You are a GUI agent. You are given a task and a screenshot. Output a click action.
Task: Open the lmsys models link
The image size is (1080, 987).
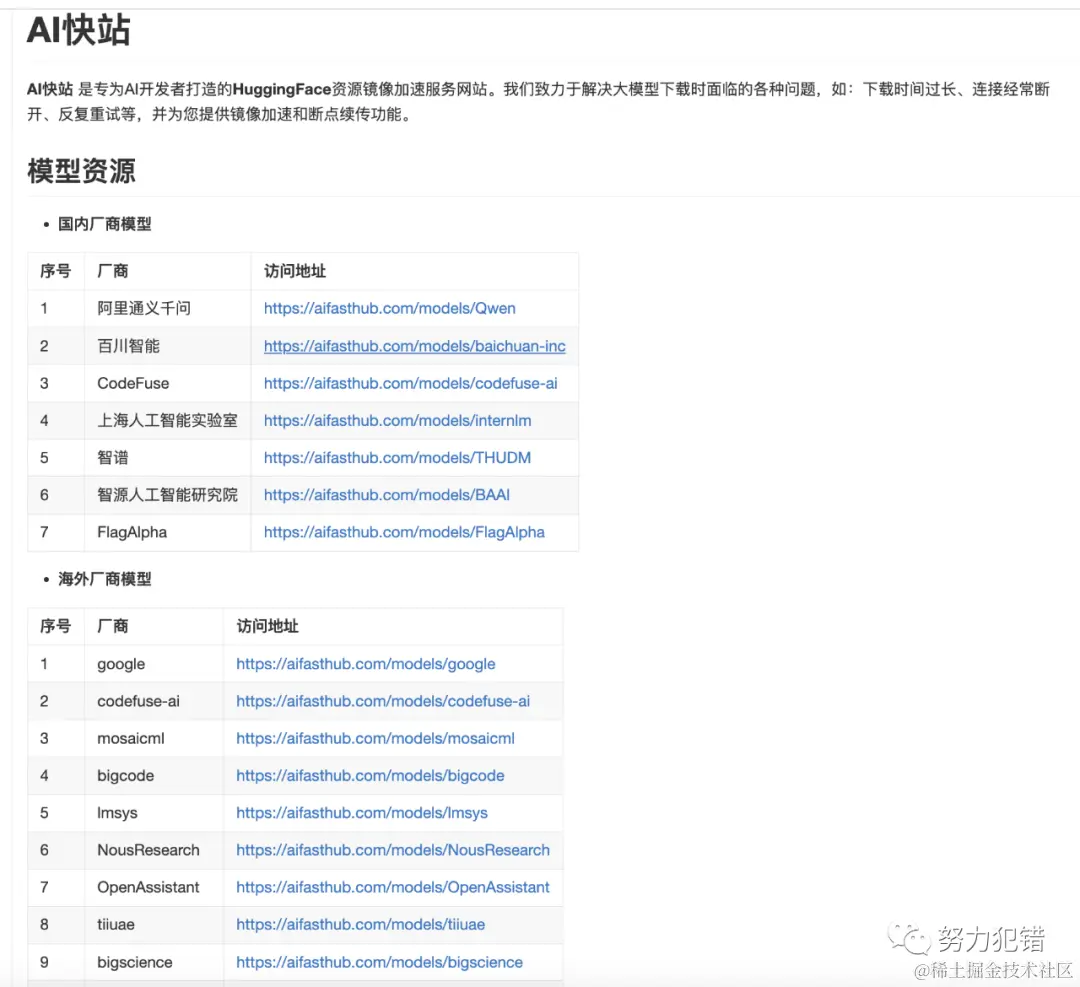click(x=361, y=813)
